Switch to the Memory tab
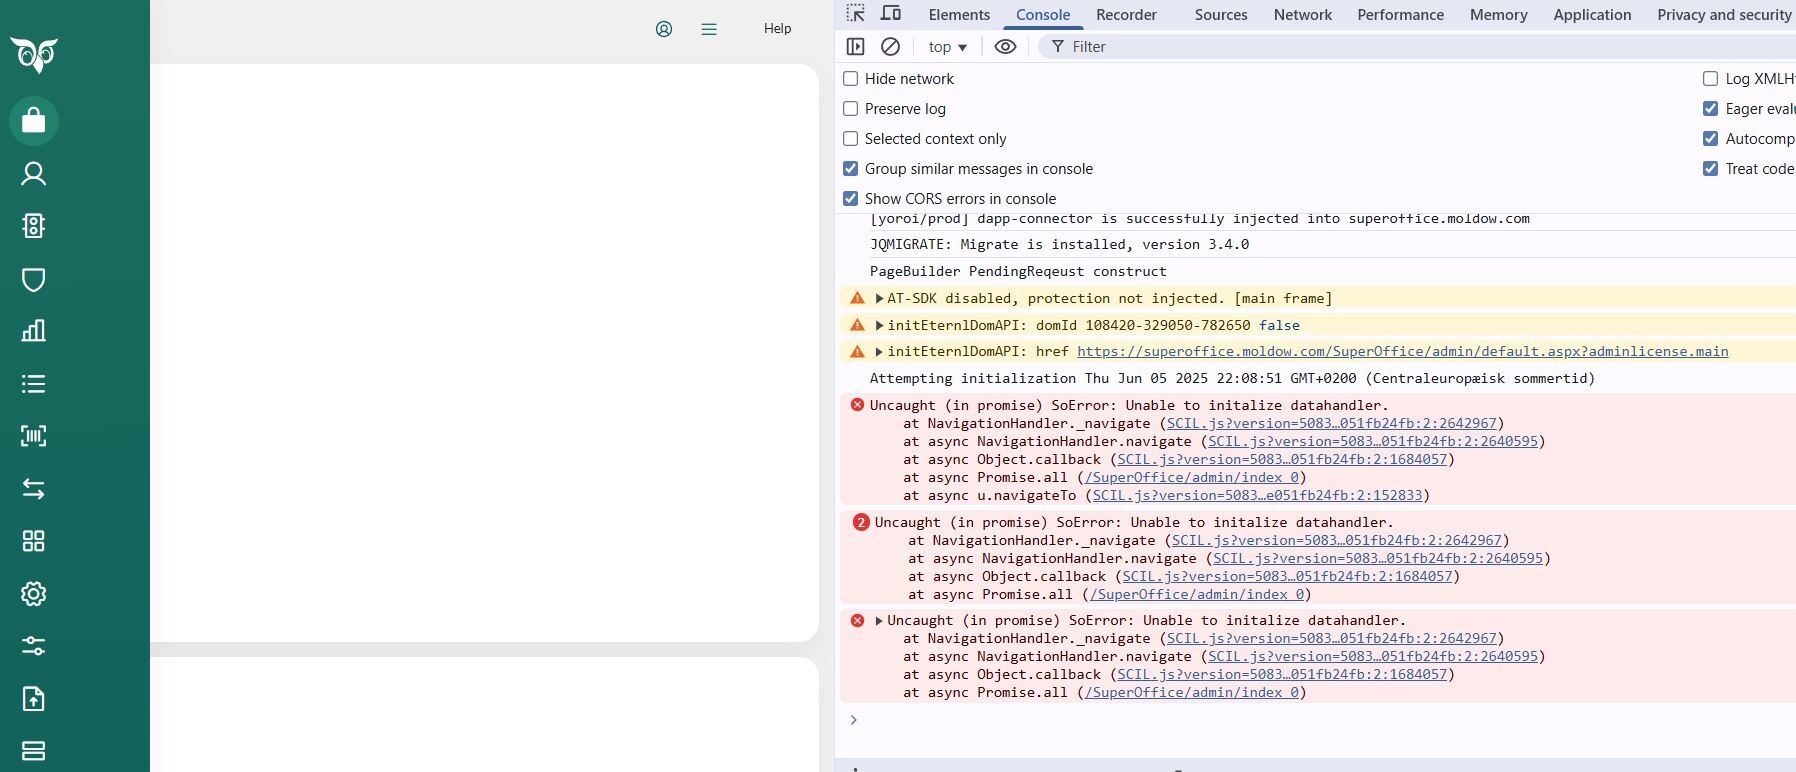 1498,15
